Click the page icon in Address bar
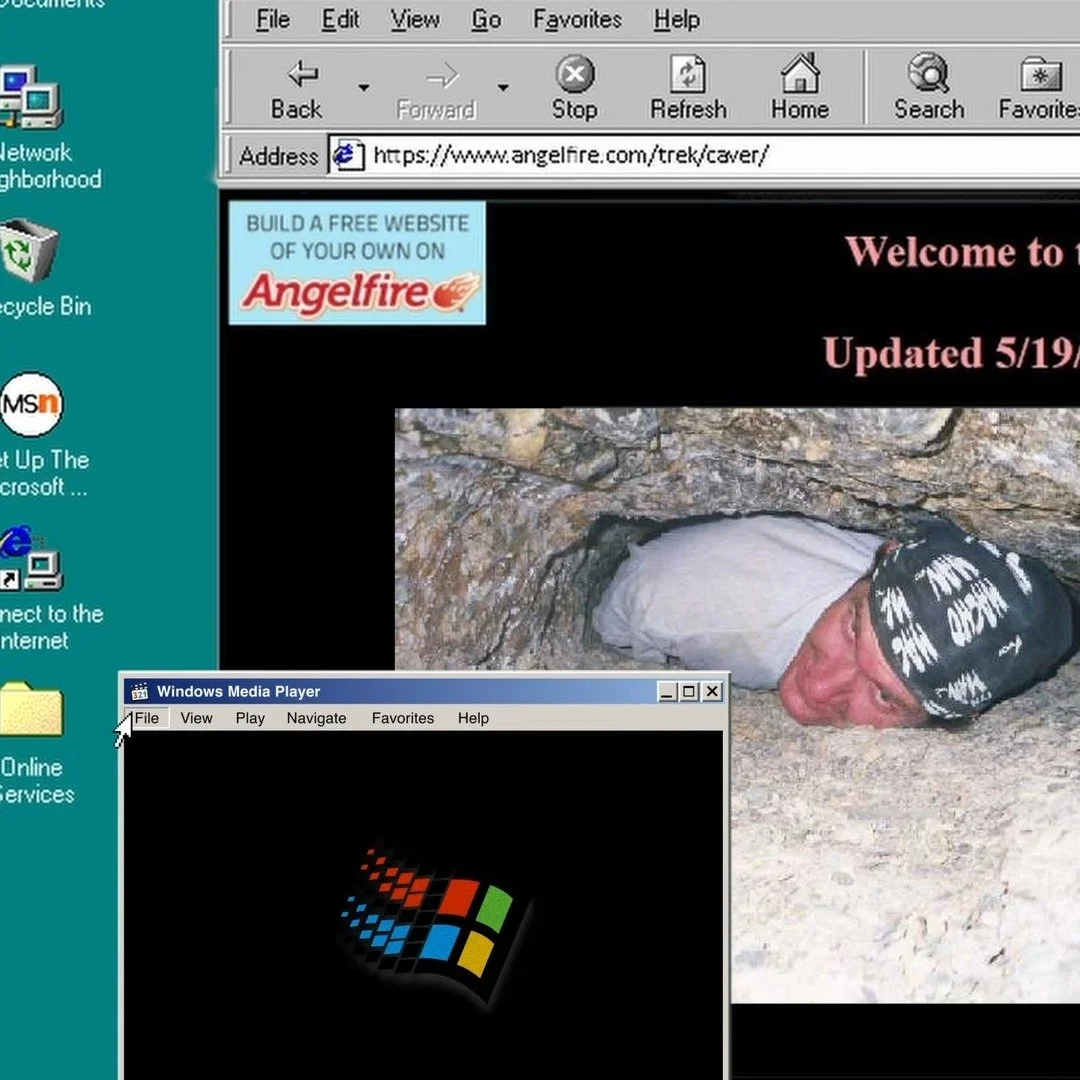Screen dimensions: 1080x1080 [349, 155]
